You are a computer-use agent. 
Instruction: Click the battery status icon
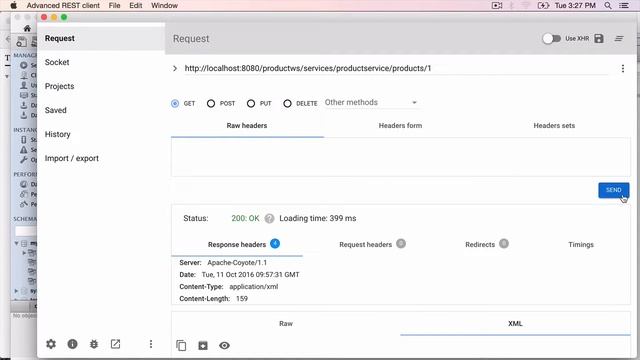[543, 5]
